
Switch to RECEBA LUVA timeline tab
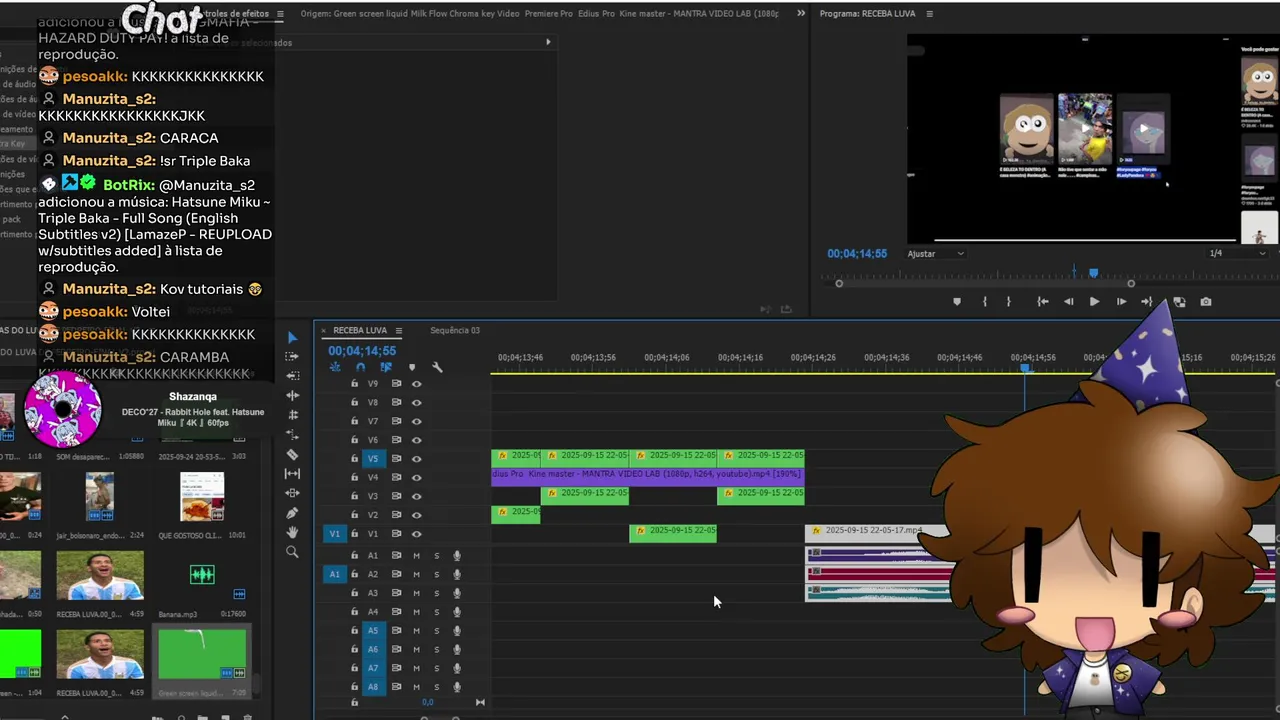tap(359, 331)
